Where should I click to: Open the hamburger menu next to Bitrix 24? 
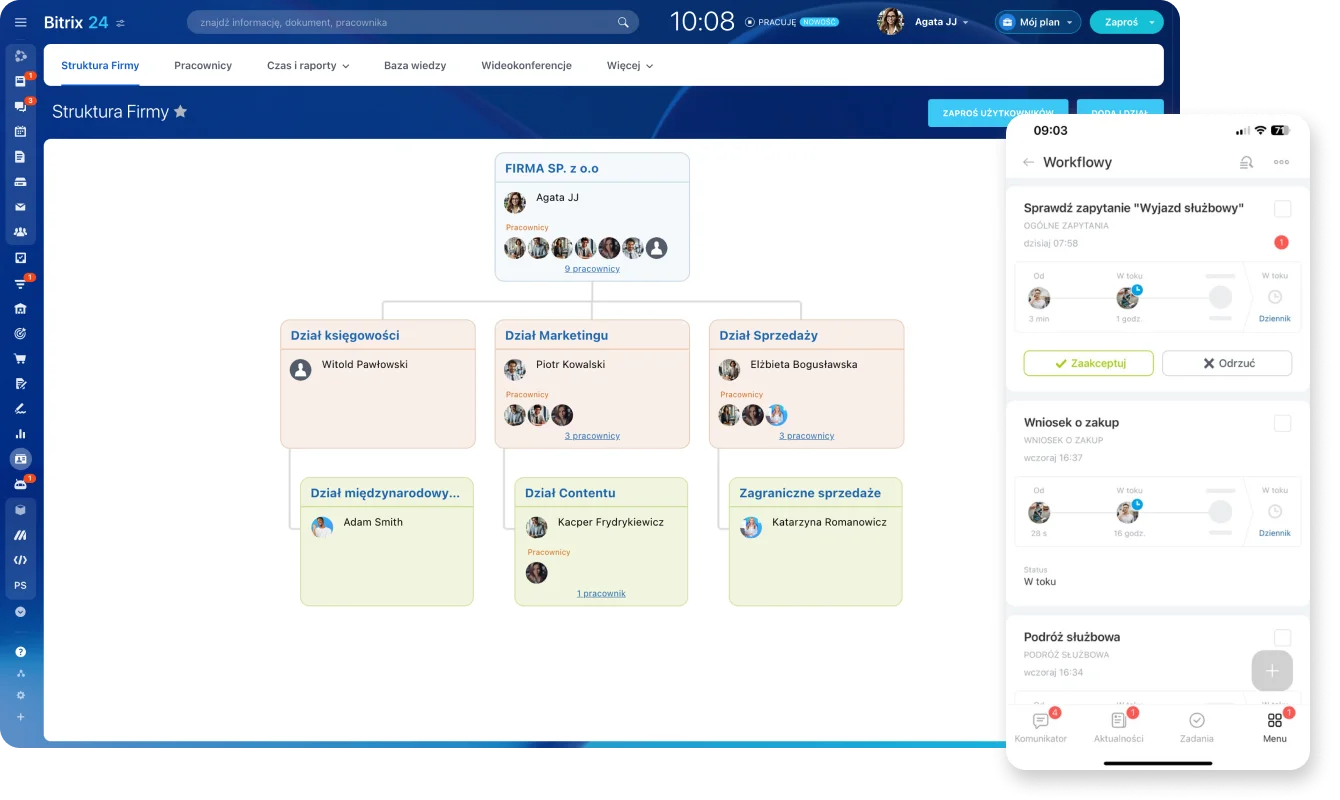21,22
